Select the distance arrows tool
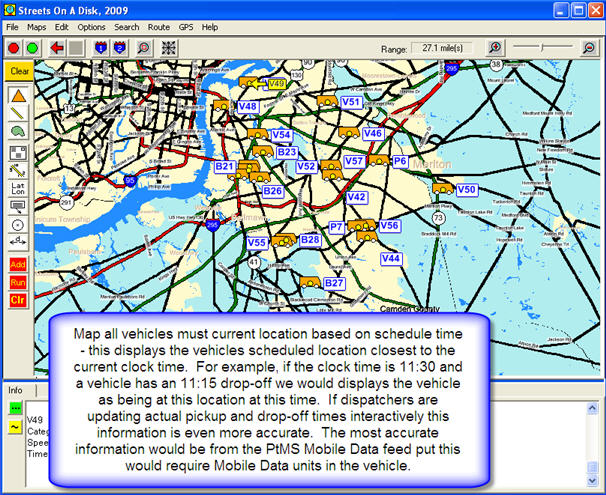The image size is (606, 495). click(18, 242)
